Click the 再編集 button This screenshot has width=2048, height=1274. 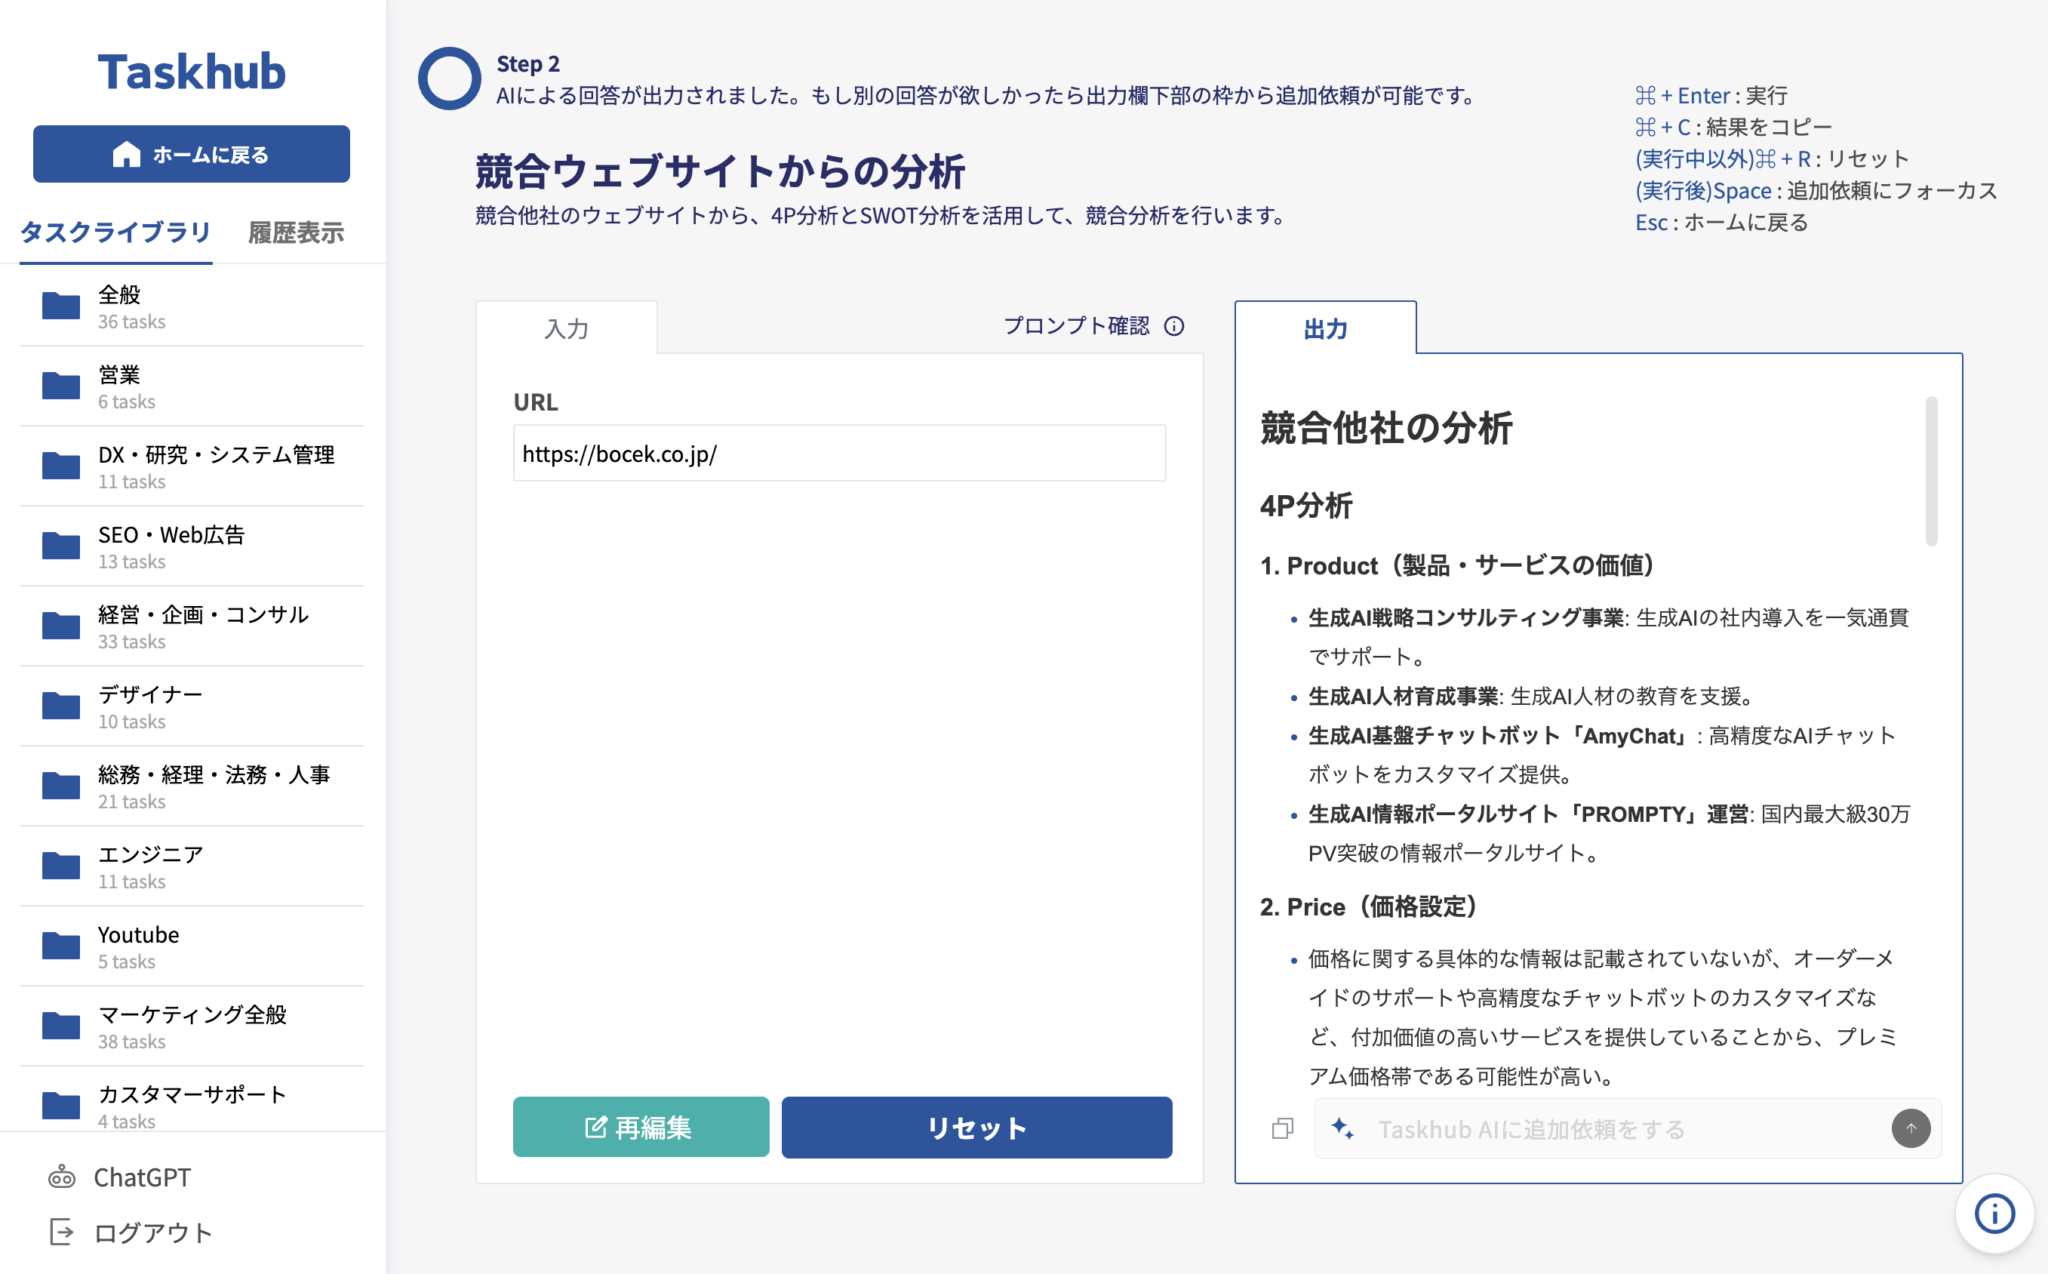click(x=640, y=1127)
